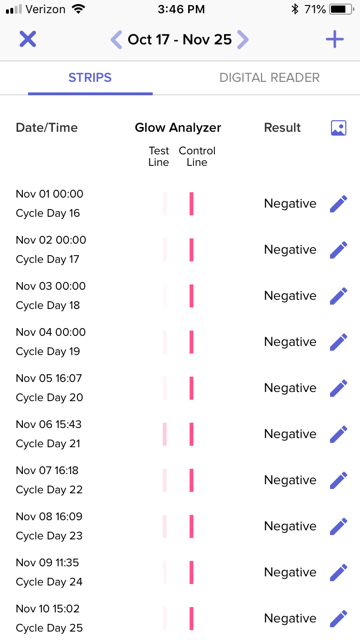Open the Nov 06 15:43 test row
Viewport: 360px width, 640px height.
[180, 434]
